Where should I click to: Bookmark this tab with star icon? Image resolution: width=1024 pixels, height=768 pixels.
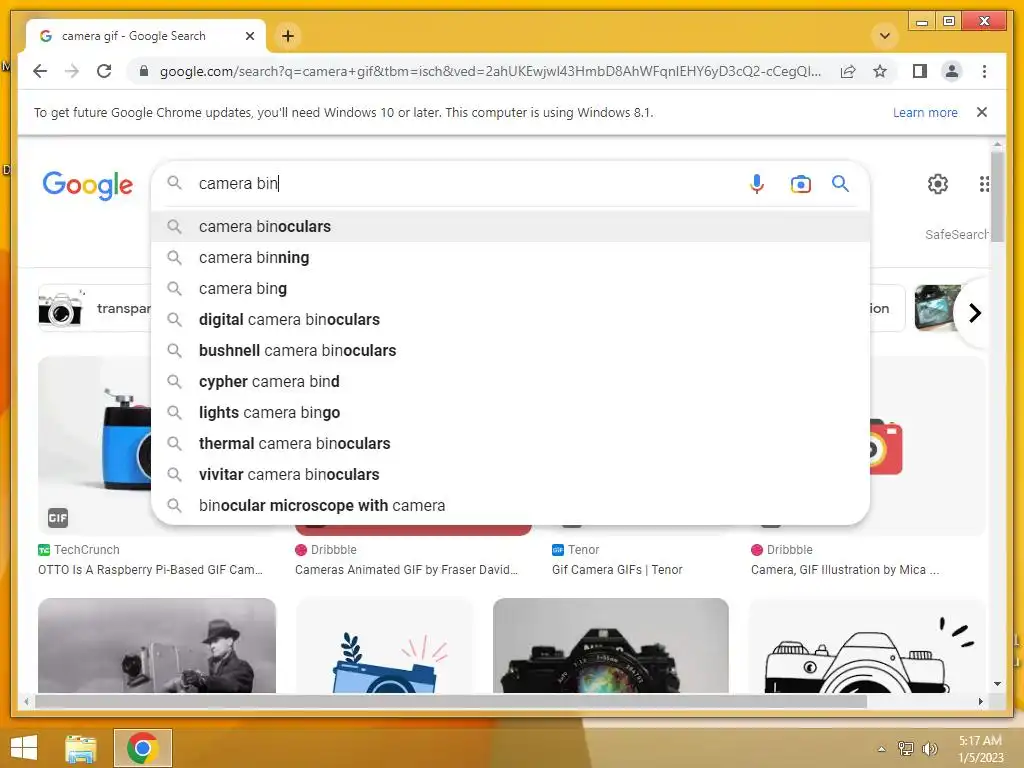coord(880,71)
